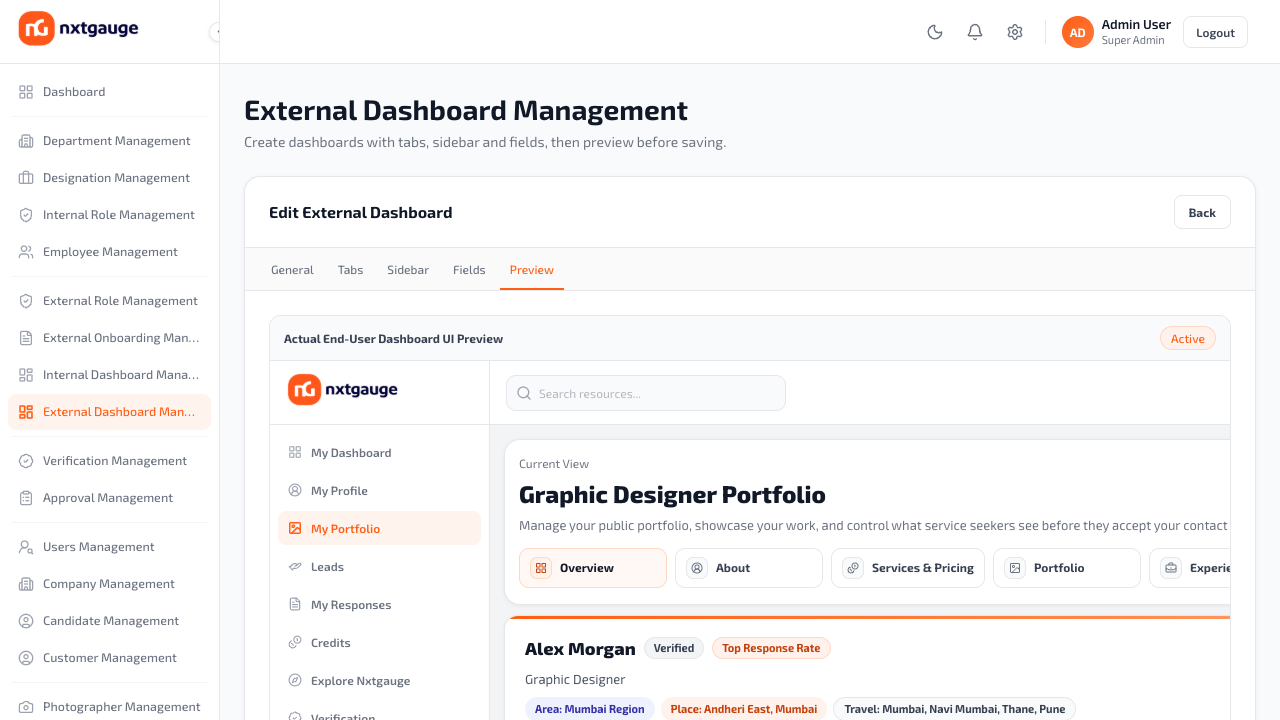Open Users Management in sidebar
The width and height of the screenshot is (1280, 720).
[x=110, y=547]
